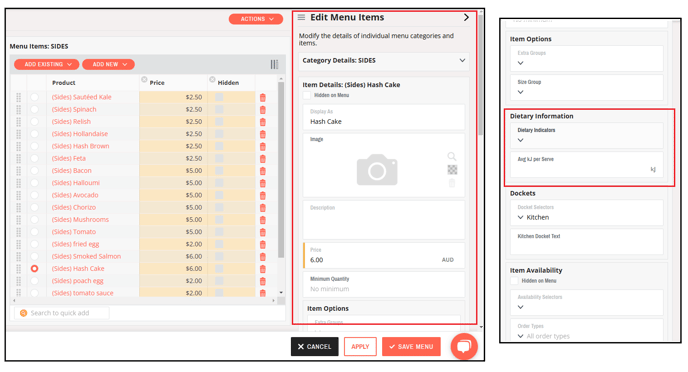Remove Halloumi using its trash icon
688x372 pixels.
point(262,183)
